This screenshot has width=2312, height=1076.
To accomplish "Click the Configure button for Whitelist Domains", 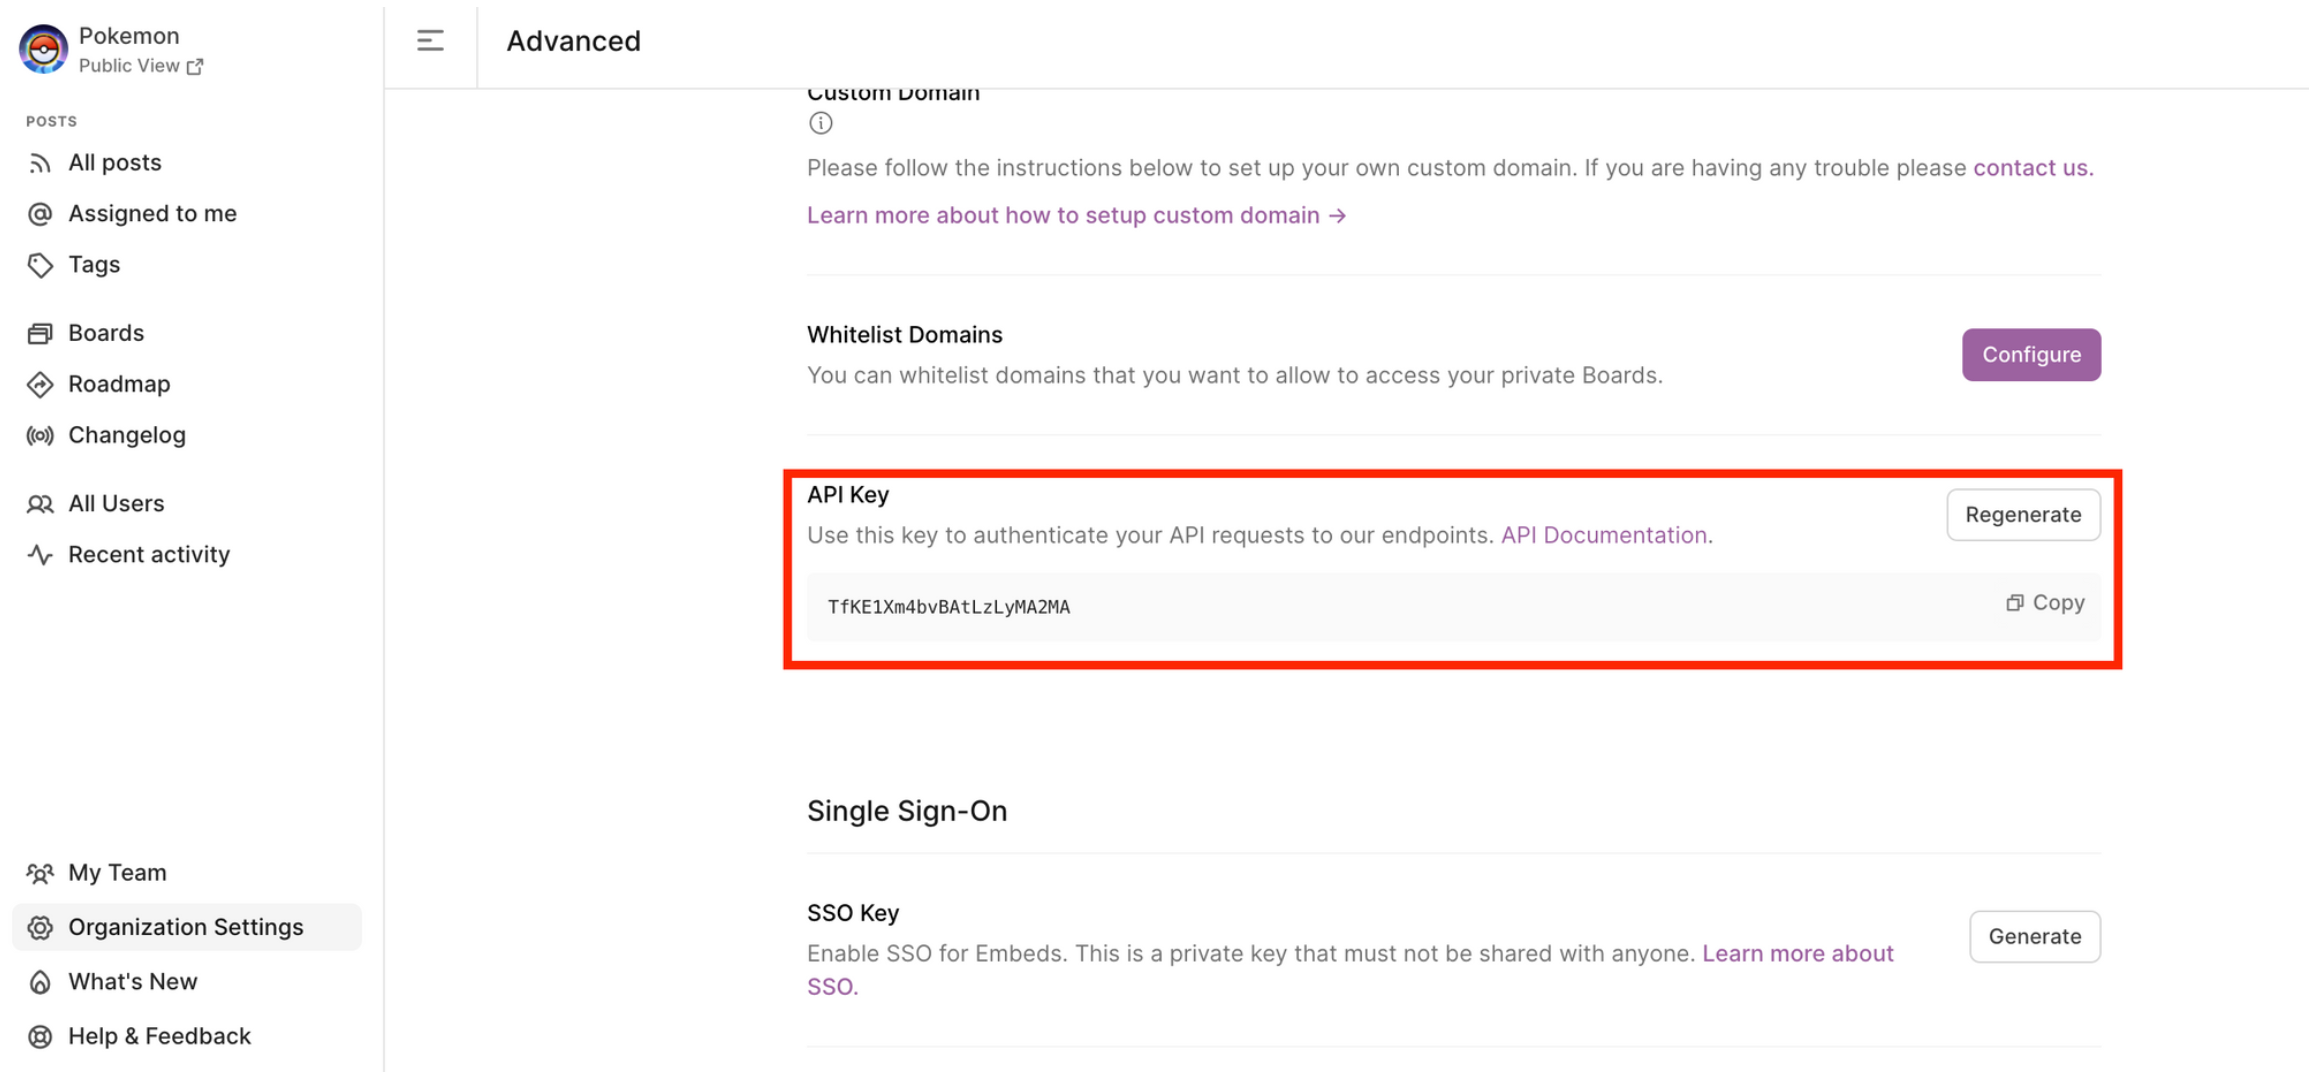I will 2031,355.
